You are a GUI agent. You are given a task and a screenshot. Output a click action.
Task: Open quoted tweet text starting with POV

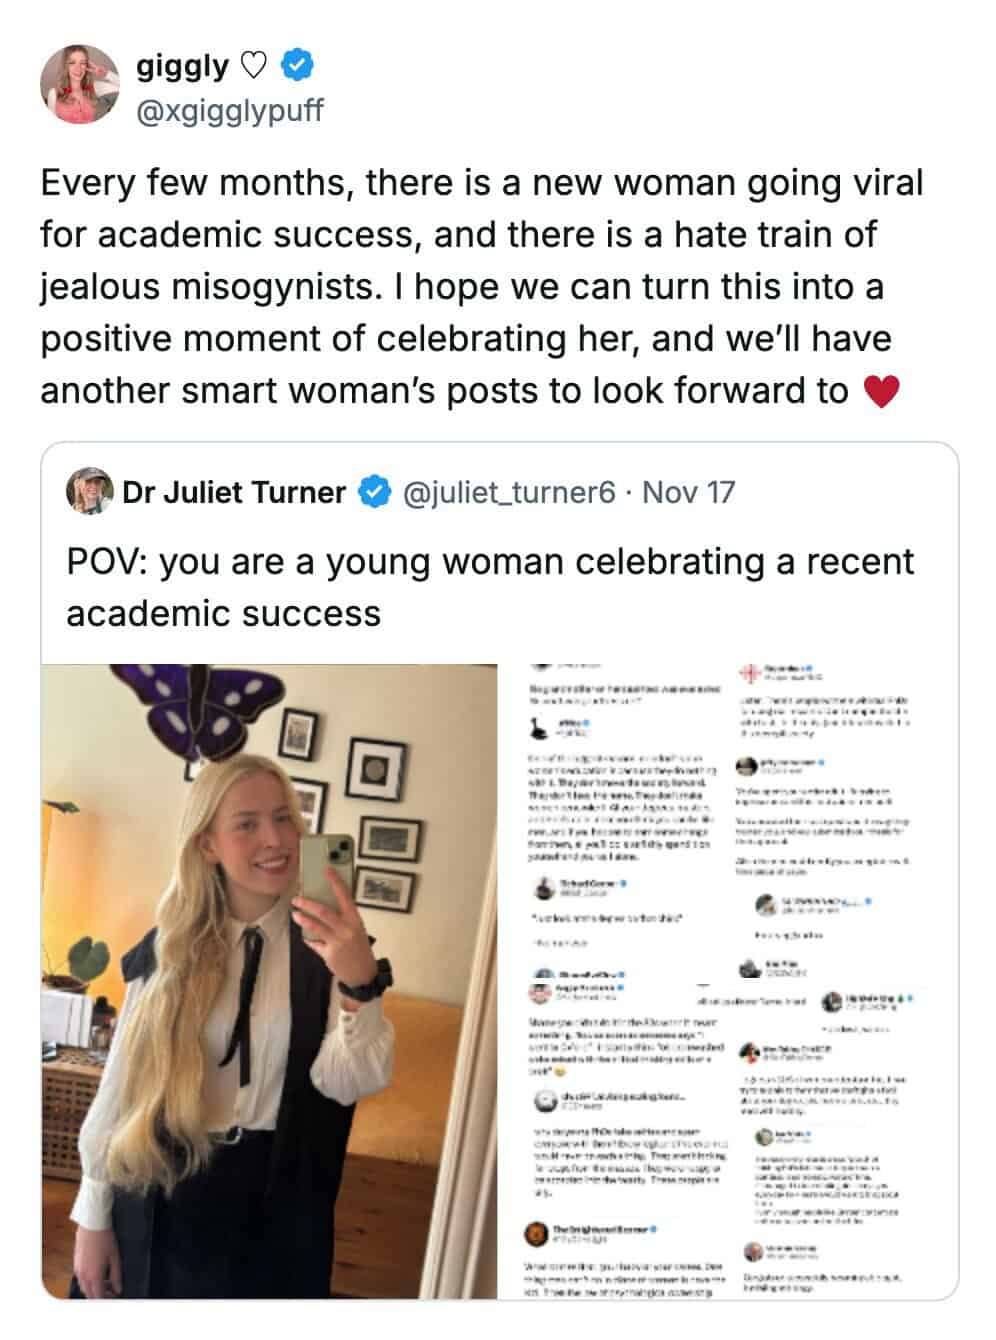pyautogui.click(x=490, y=587)
